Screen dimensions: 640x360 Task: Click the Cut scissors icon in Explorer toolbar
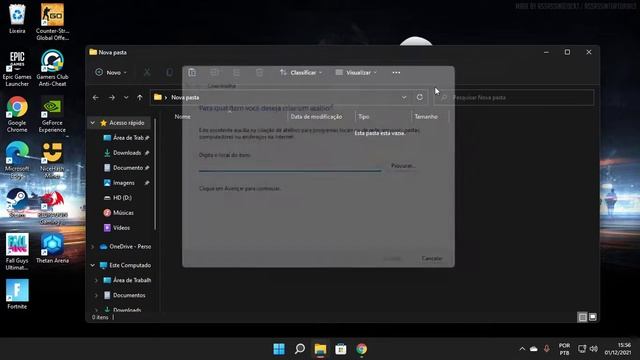147,73
